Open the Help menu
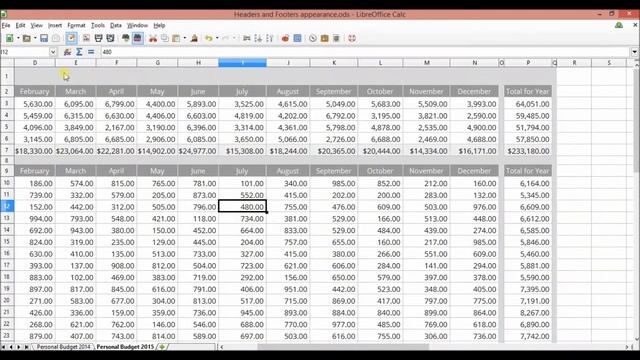The width and height of the screenshot is (640, 360). tap(159, 25)
